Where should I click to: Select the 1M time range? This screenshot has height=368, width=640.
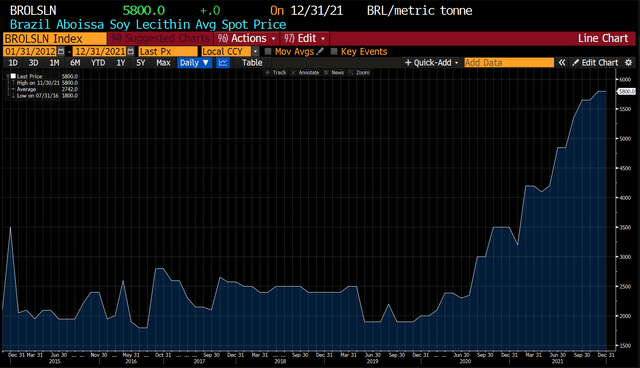coord(54,62)
